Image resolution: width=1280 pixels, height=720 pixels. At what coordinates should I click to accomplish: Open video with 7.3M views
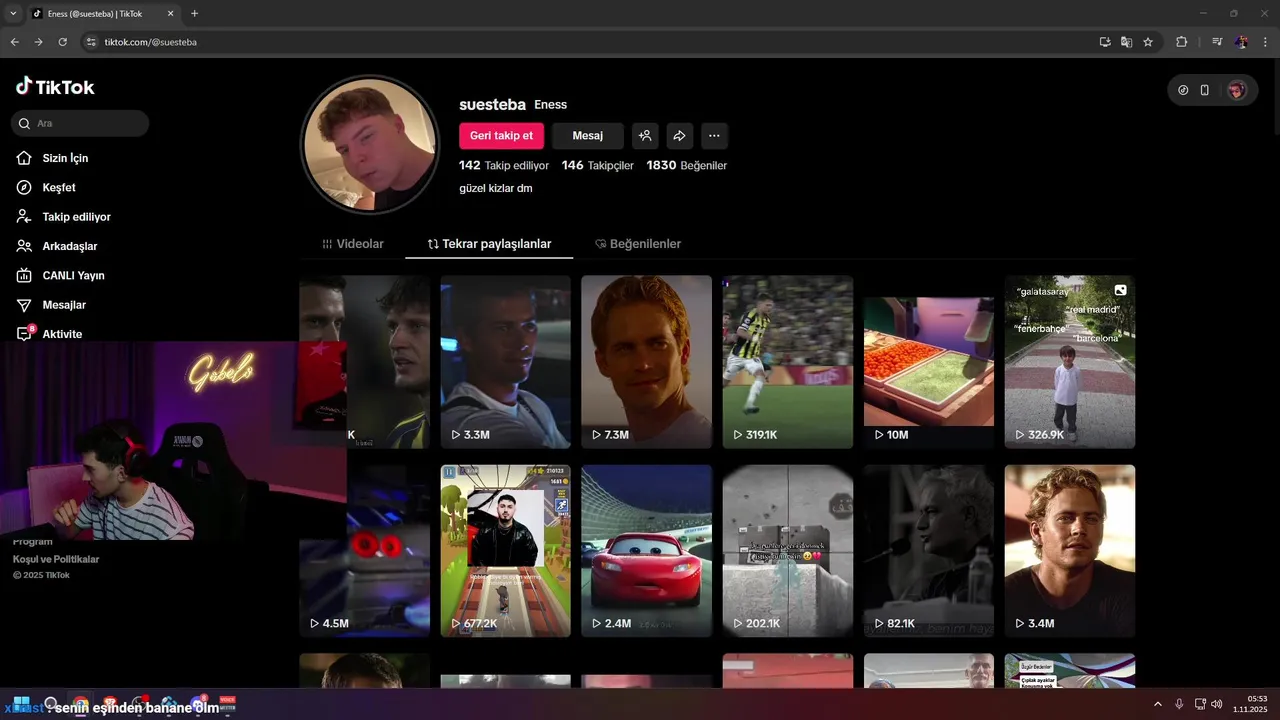646,362
